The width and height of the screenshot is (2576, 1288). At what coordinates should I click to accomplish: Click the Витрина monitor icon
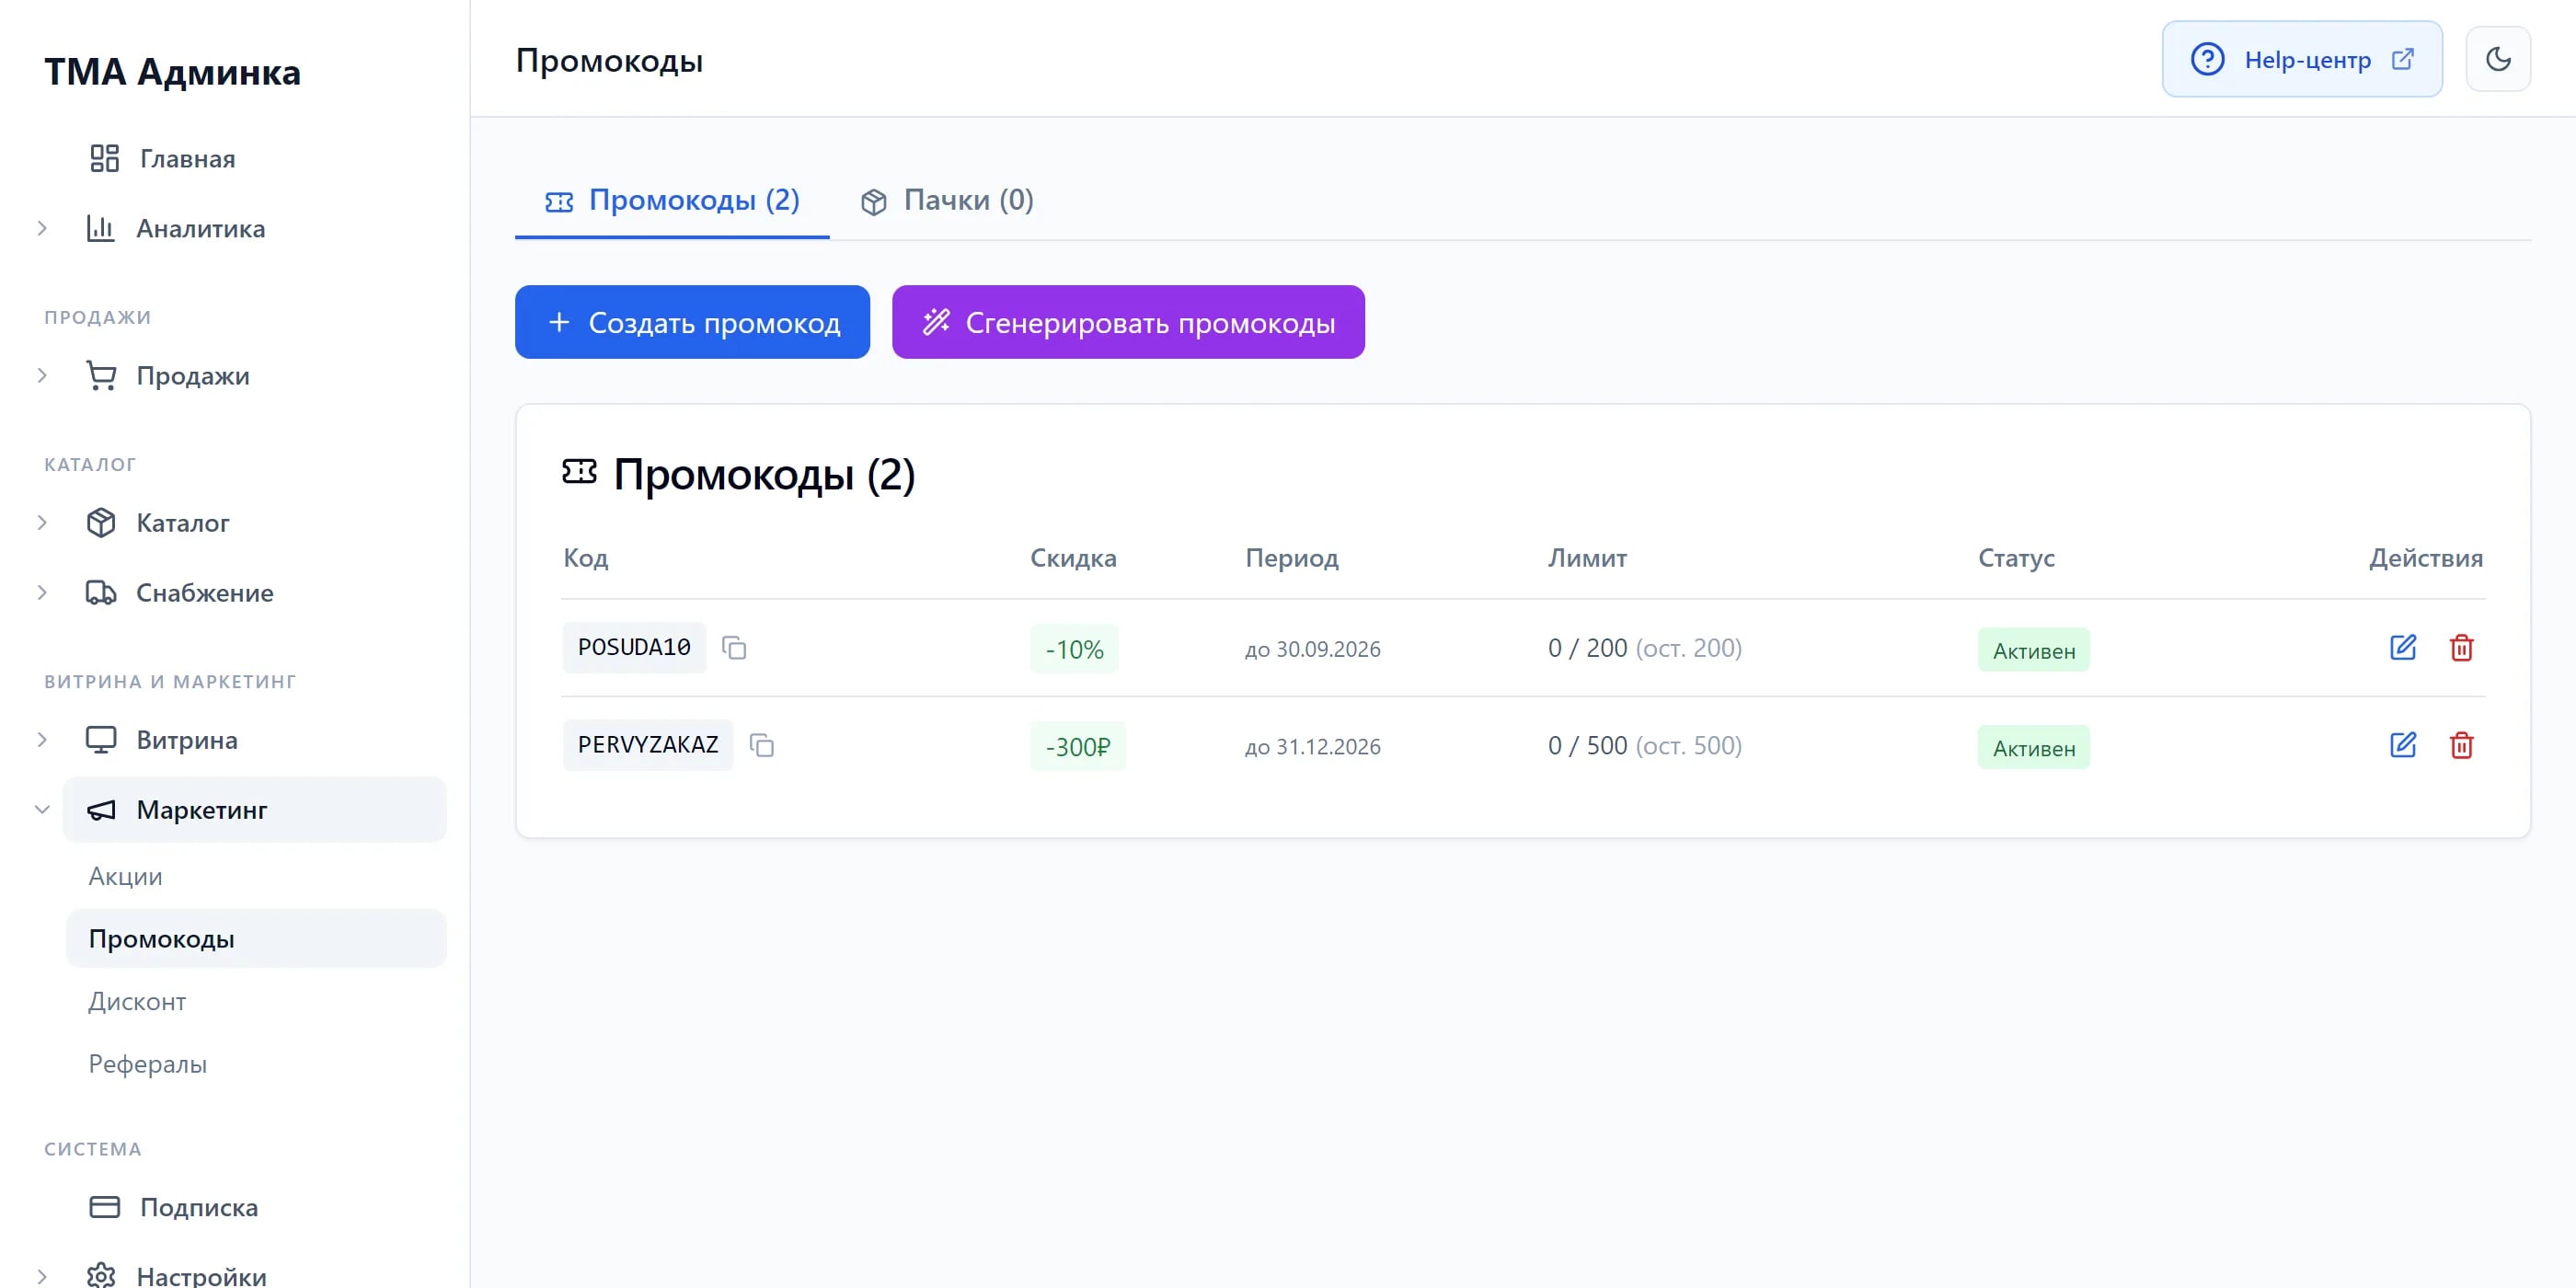101,740
